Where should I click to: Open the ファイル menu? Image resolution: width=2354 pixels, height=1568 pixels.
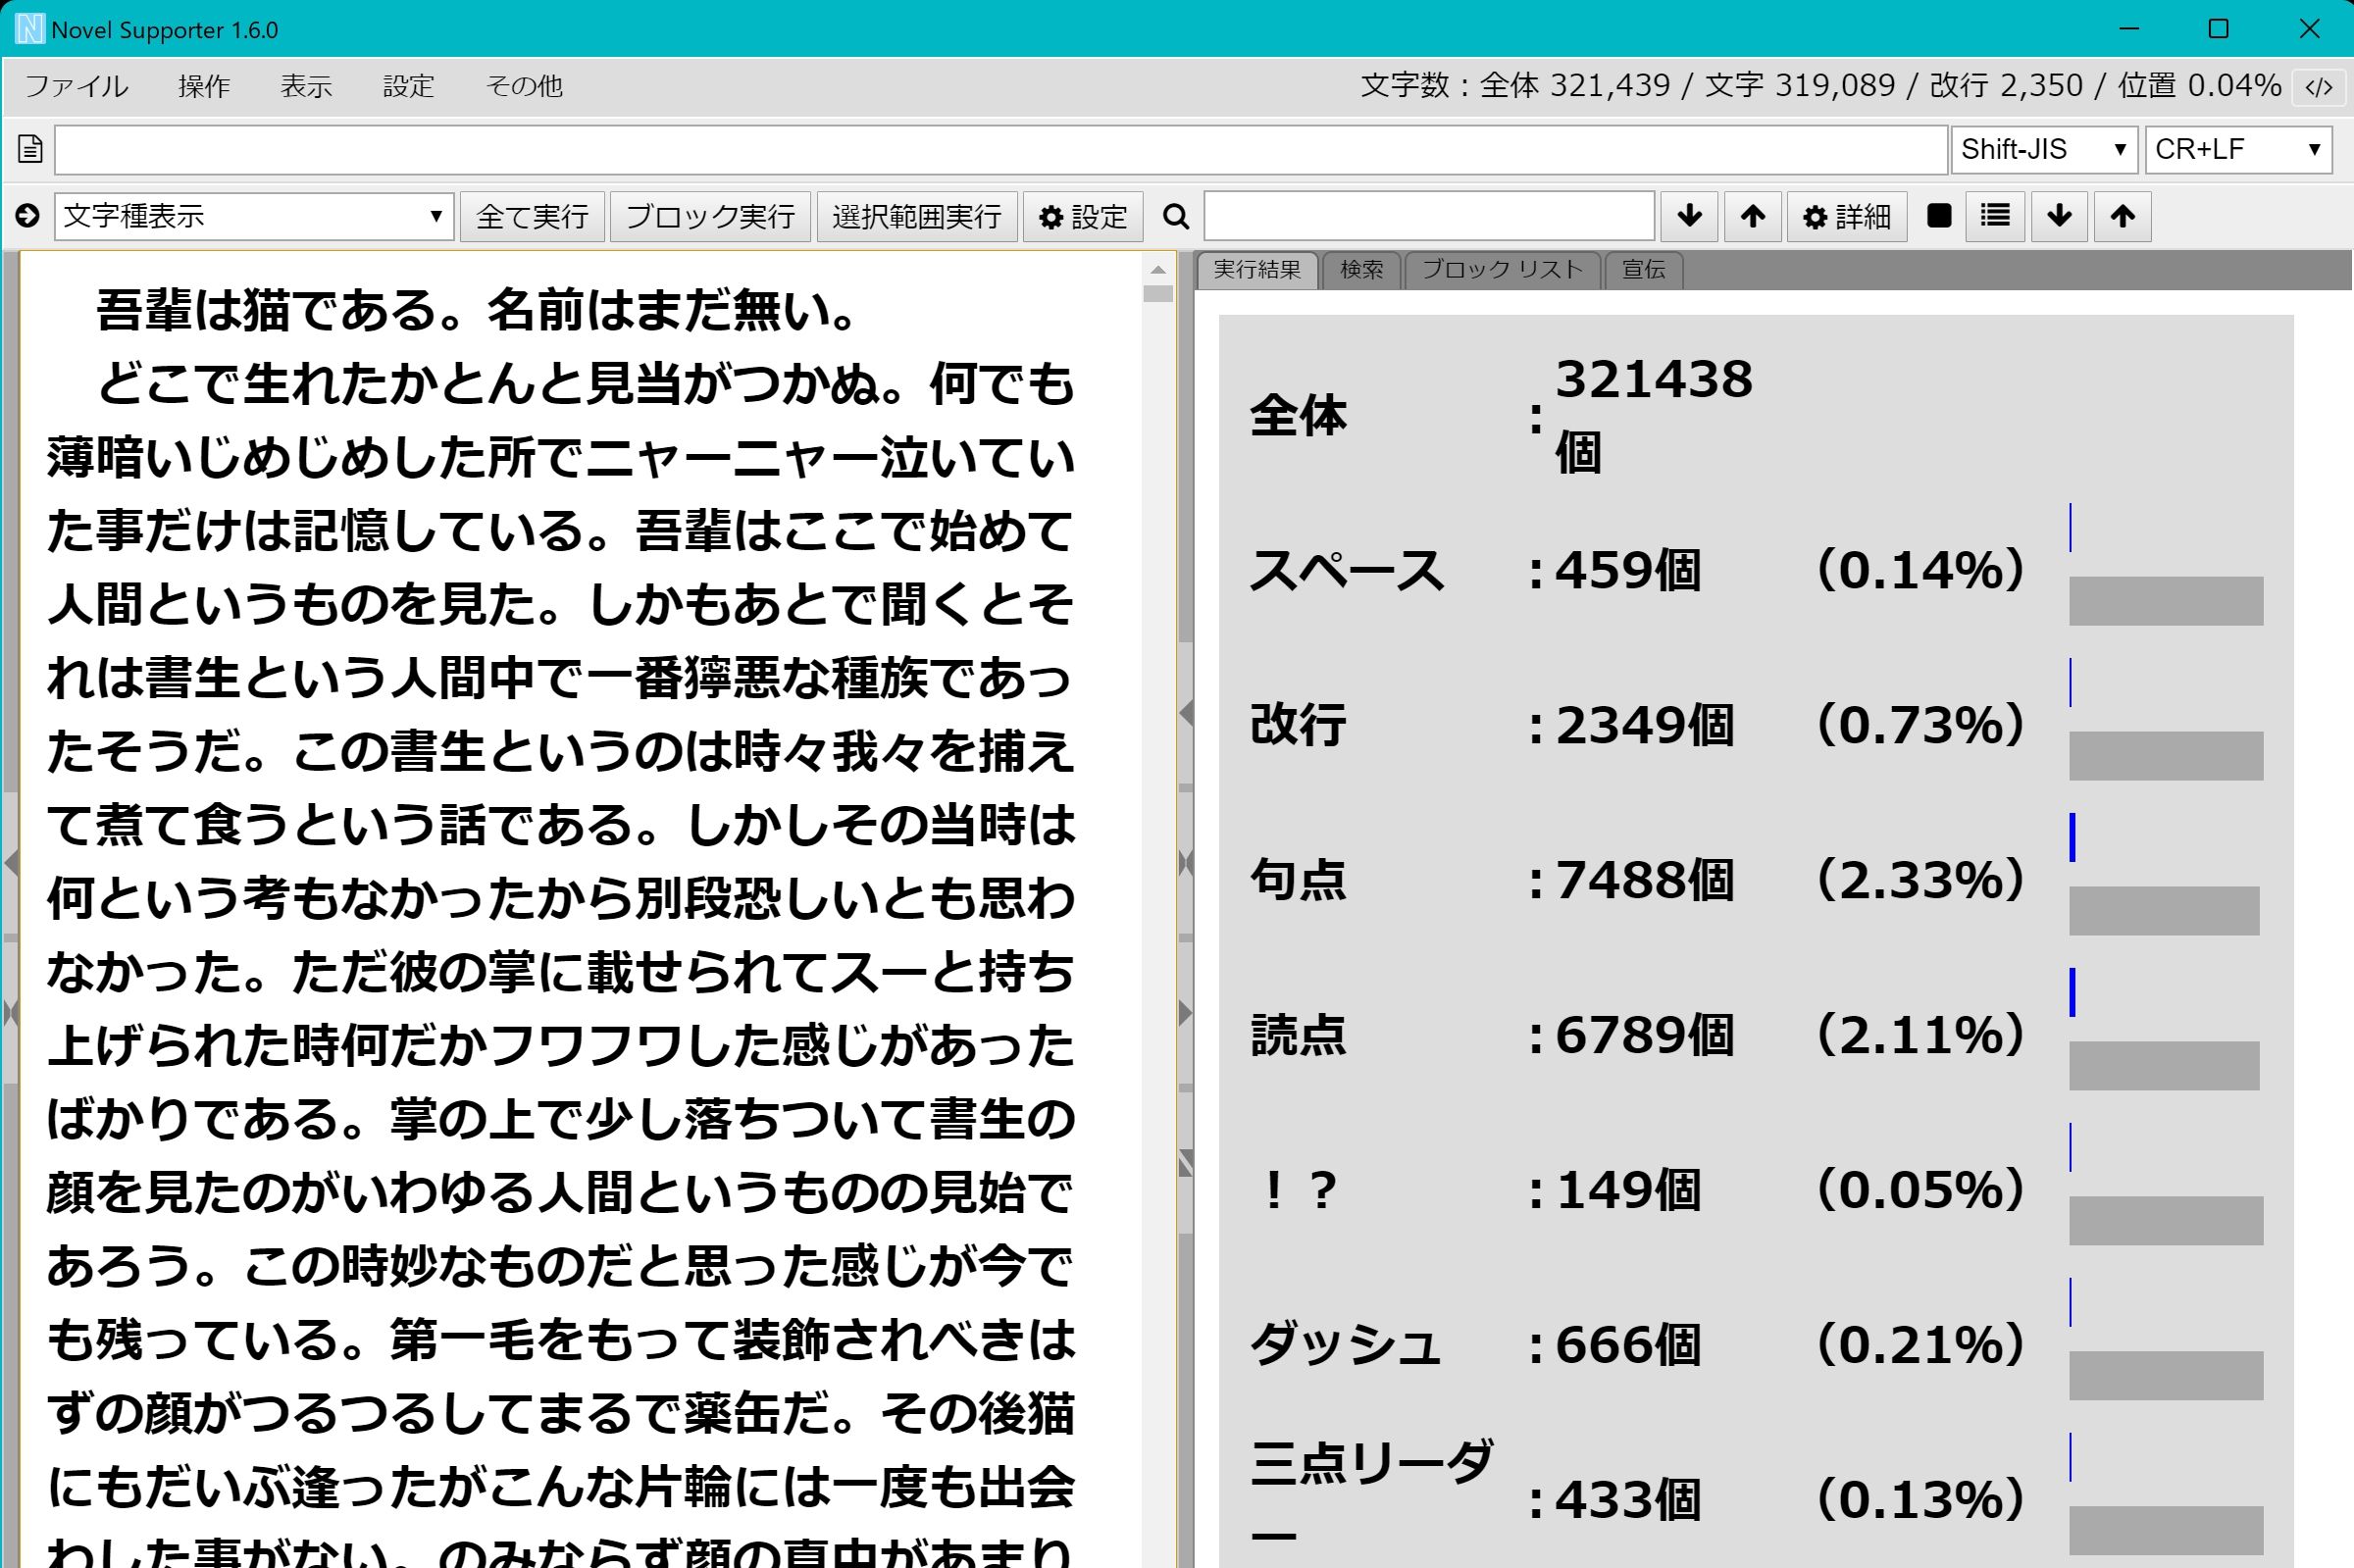[77, 86]
